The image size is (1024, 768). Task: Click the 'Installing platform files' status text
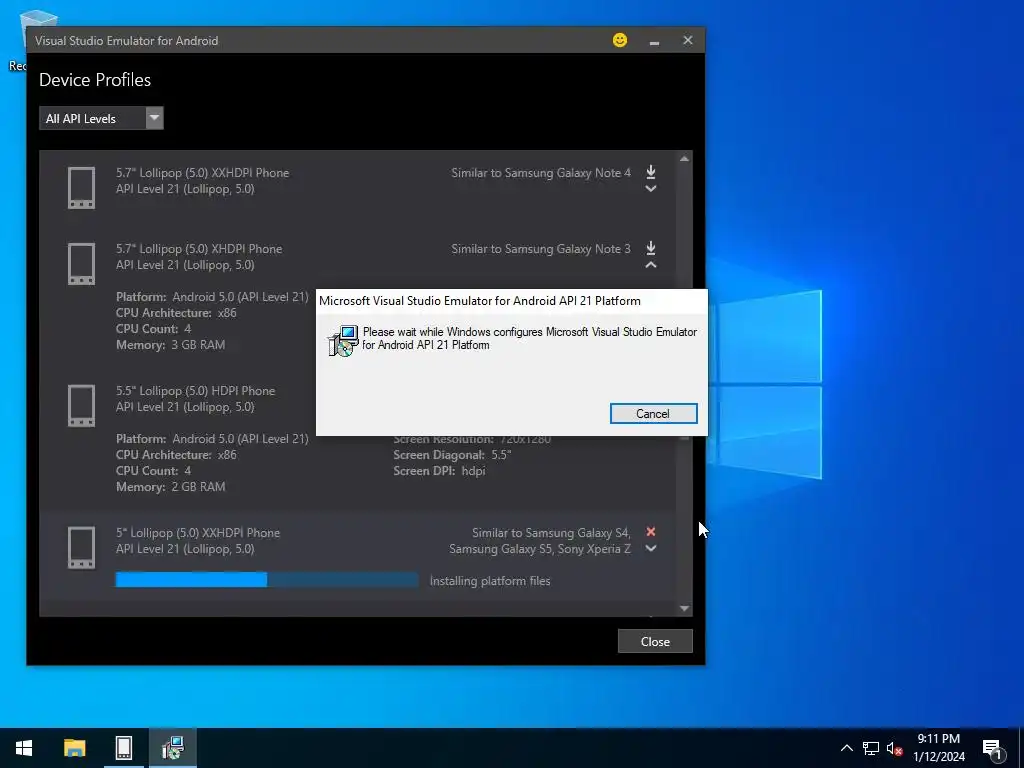pyautogui.click(x=490, y=581)
